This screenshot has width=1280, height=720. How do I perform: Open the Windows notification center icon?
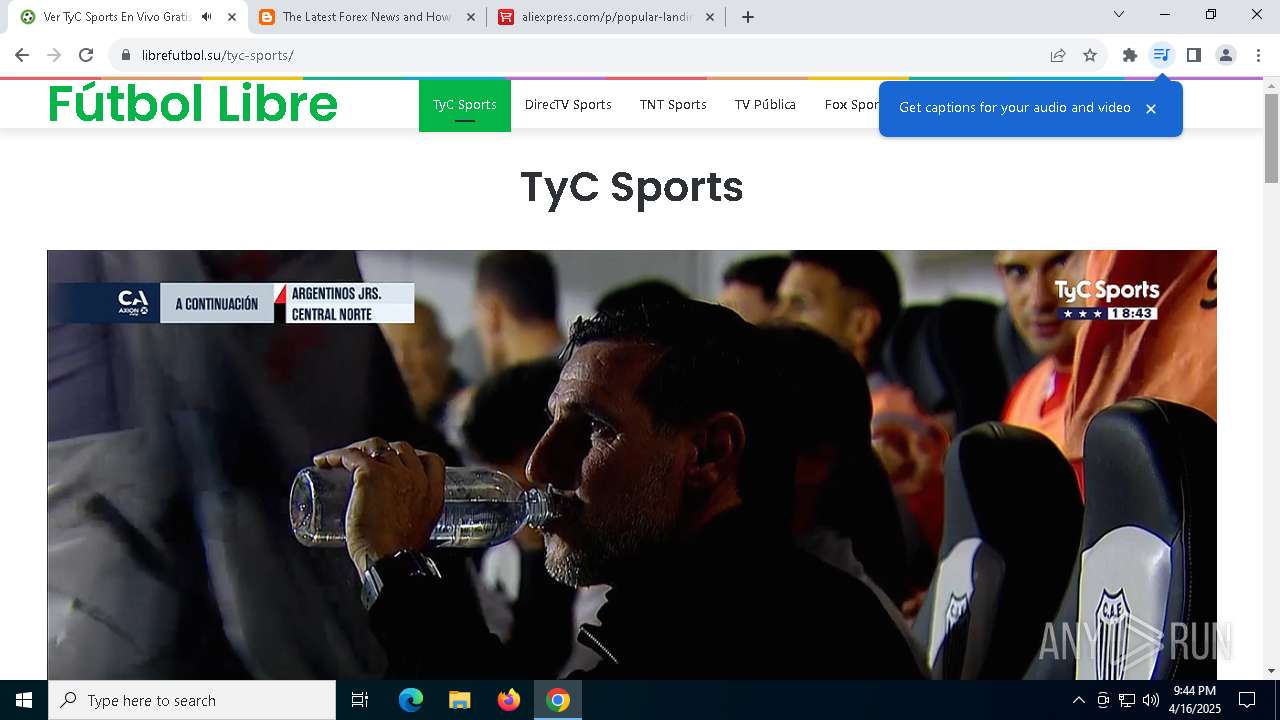pos(1247,700)
